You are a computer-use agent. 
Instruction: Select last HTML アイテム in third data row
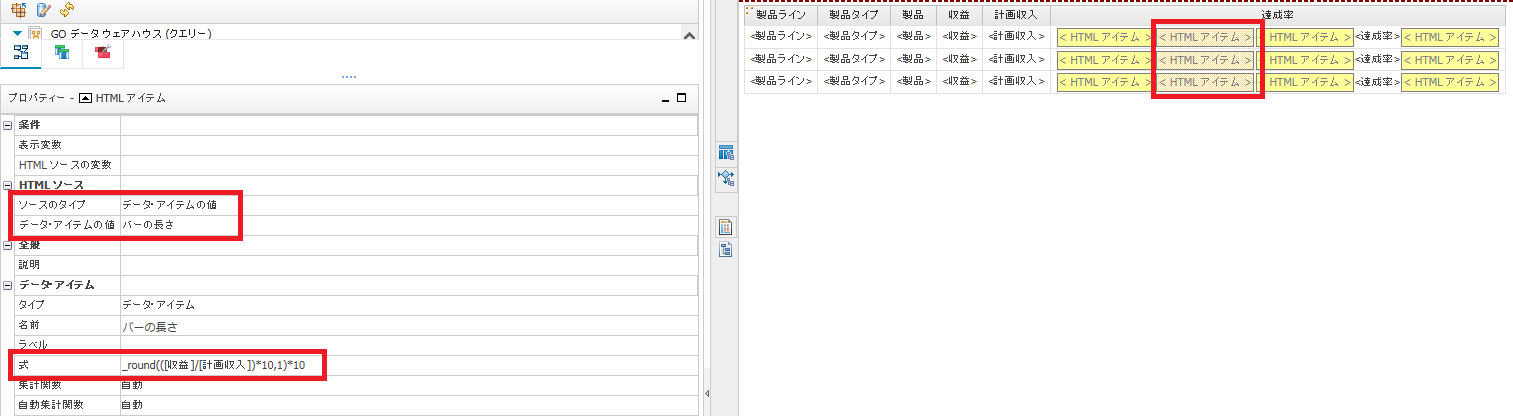(1450, 82)
